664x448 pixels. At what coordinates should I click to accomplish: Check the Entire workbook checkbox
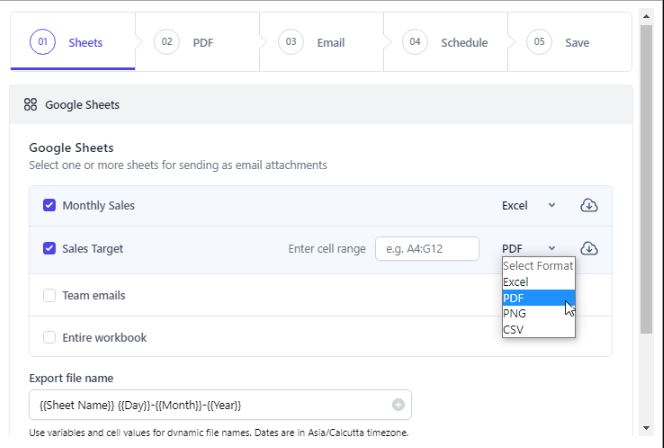click(x=49, y=337)
